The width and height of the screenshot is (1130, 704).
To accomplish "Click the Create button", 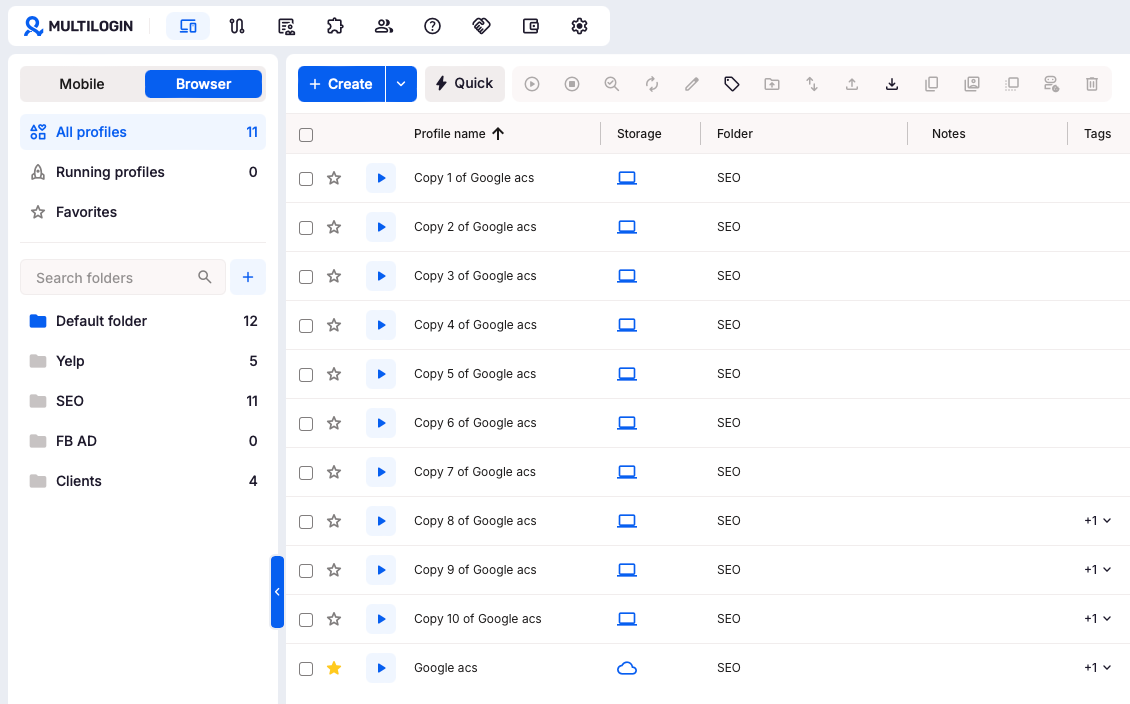I will point(342,84).
